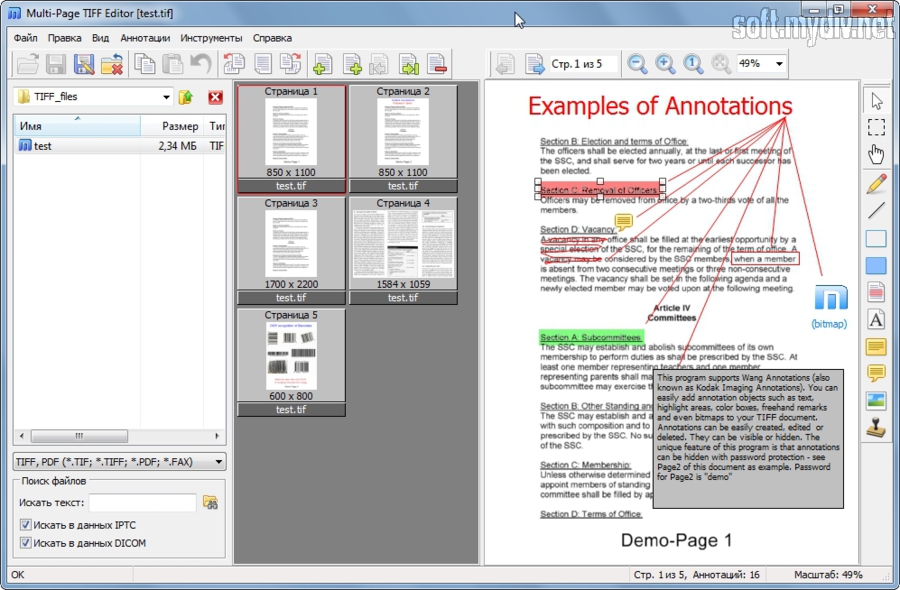Select the pencil freehand annotation tool
Viewport: 900px width, 590px height.
(x=876, y=184)
